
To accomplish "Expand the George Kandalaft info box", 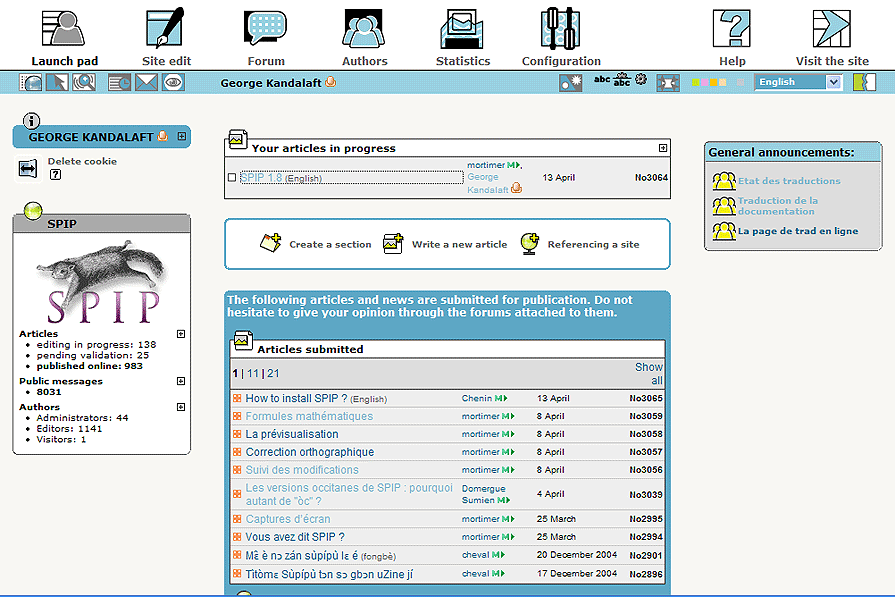I will [181, 137].
